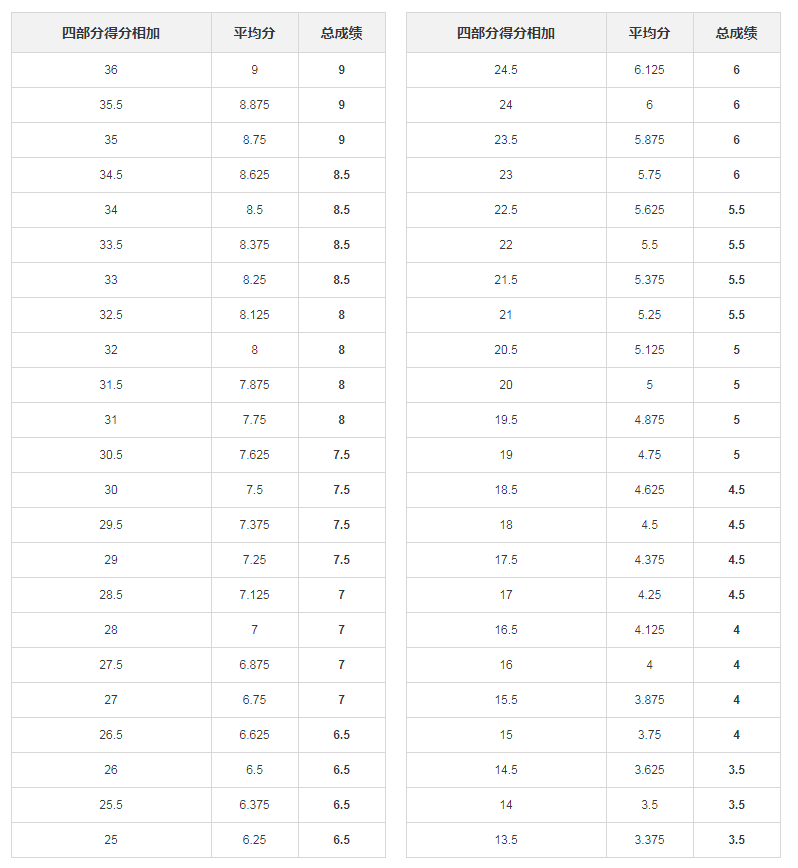Click the average cell 6.125

pyautogui.click(x=649, y=70)
